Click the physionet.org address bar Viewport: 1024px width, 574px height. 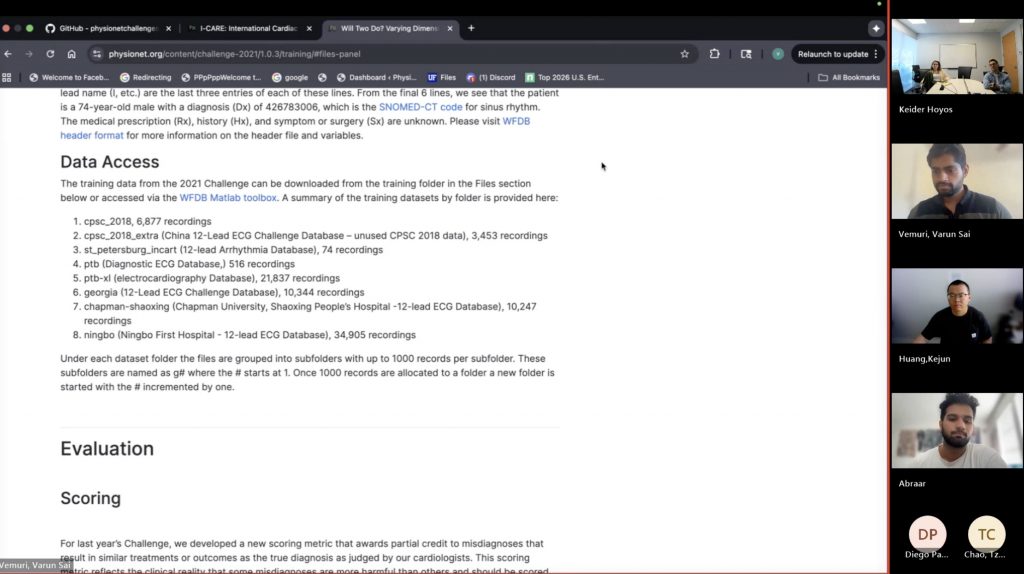pyautogui.click(x=380, y=54)
